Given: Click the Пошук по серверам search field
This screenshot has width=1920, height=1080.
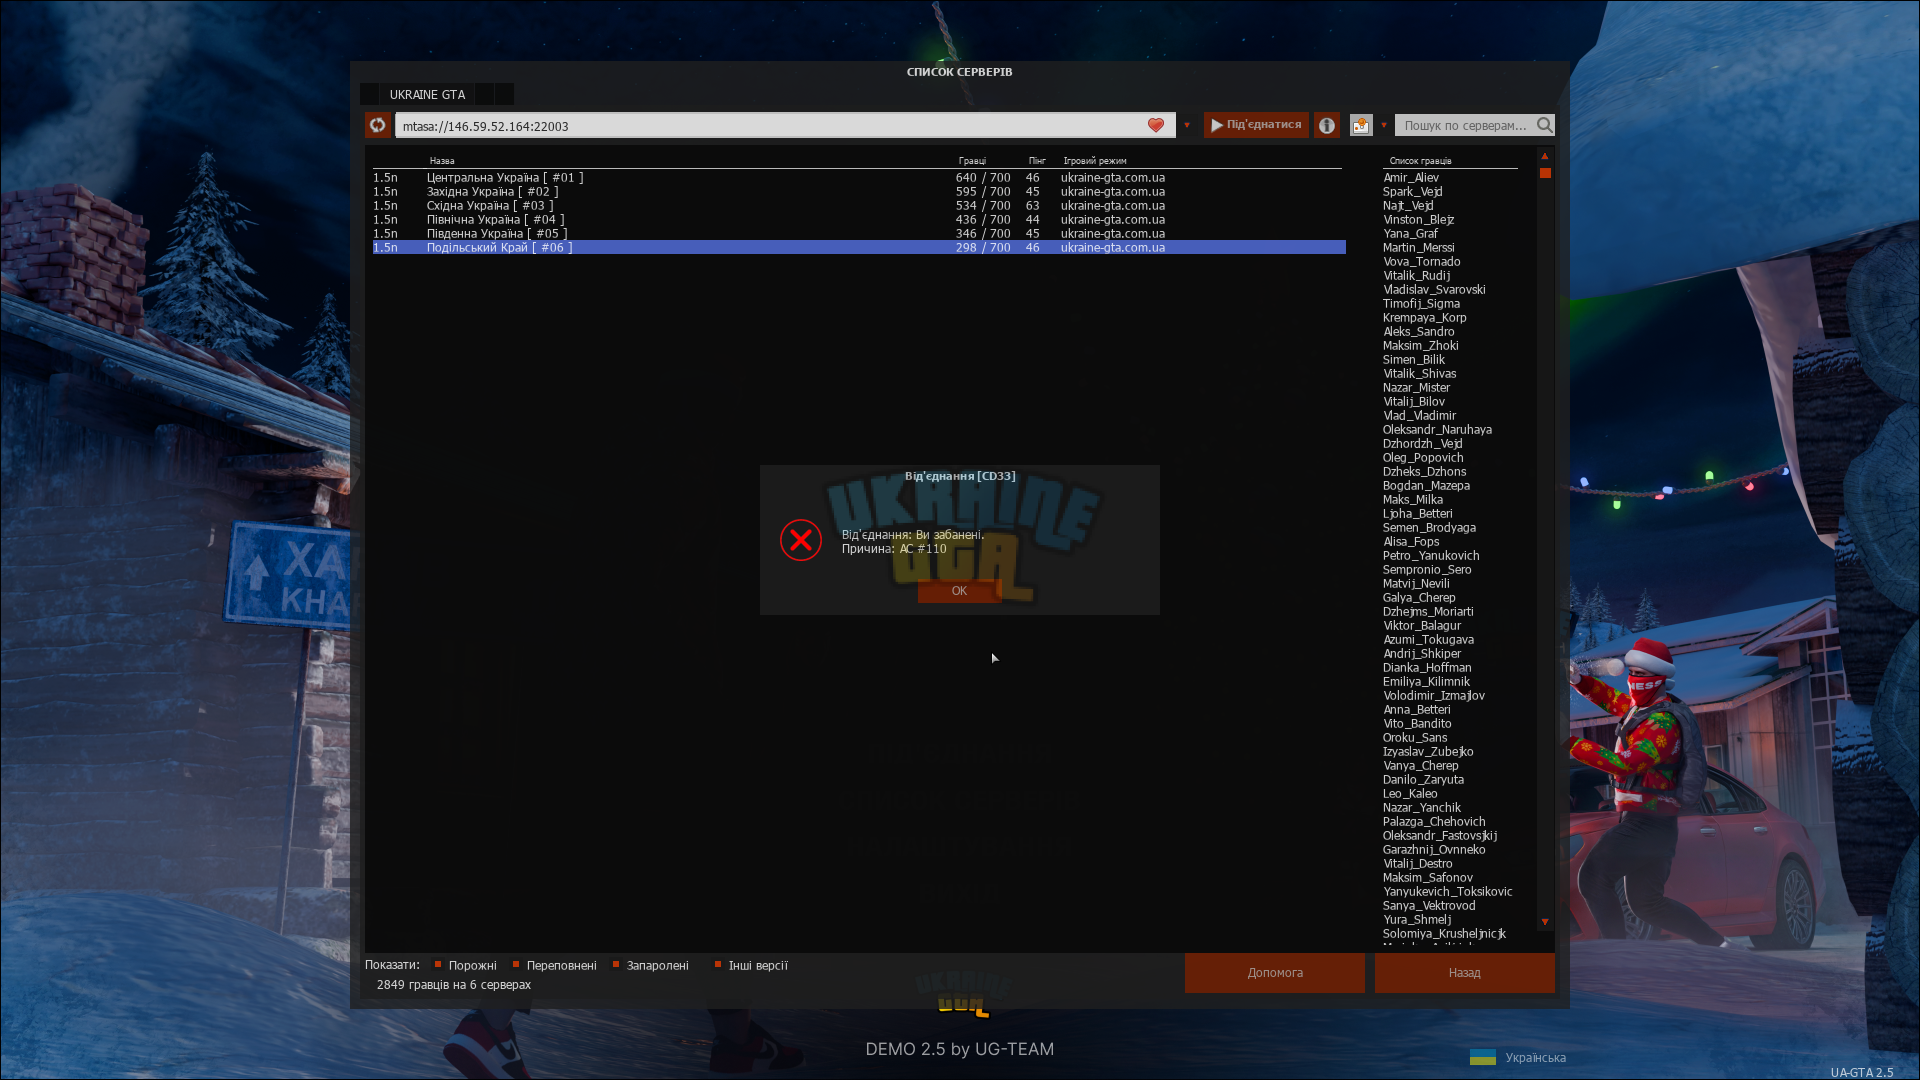Looking at the screenshot, I should pyautogui.click(x=1465, y=125).
